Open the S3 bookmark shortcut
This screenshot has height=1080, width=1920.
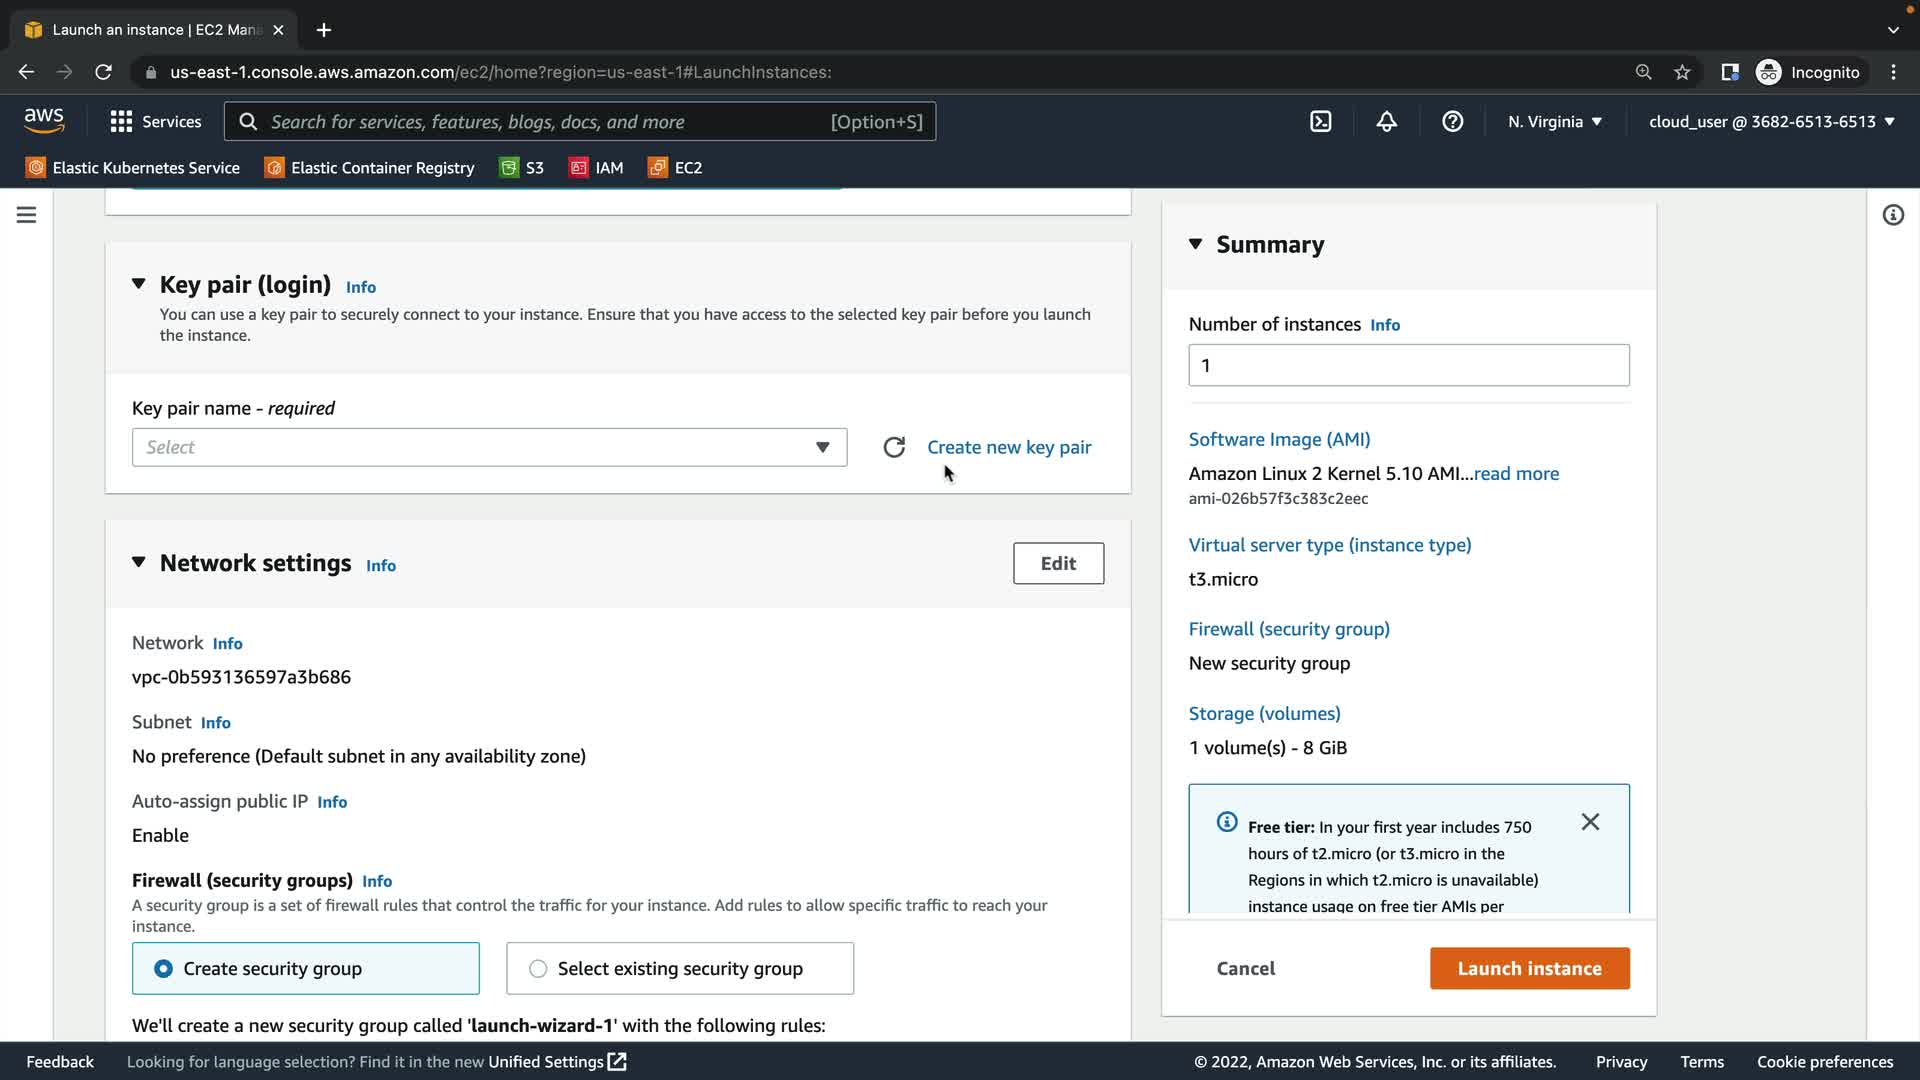click(x=522, y=168)
